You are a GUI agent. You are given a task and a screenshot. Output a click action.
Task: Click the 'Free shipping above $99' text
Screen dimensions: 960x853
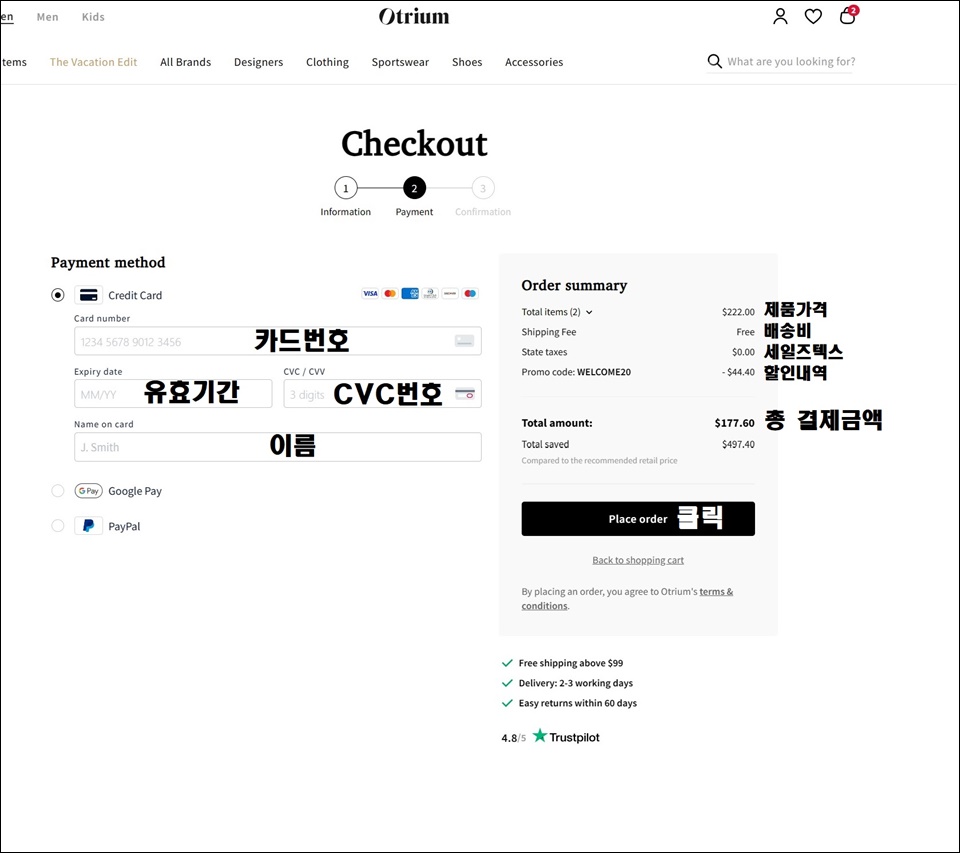pos(571,663)
